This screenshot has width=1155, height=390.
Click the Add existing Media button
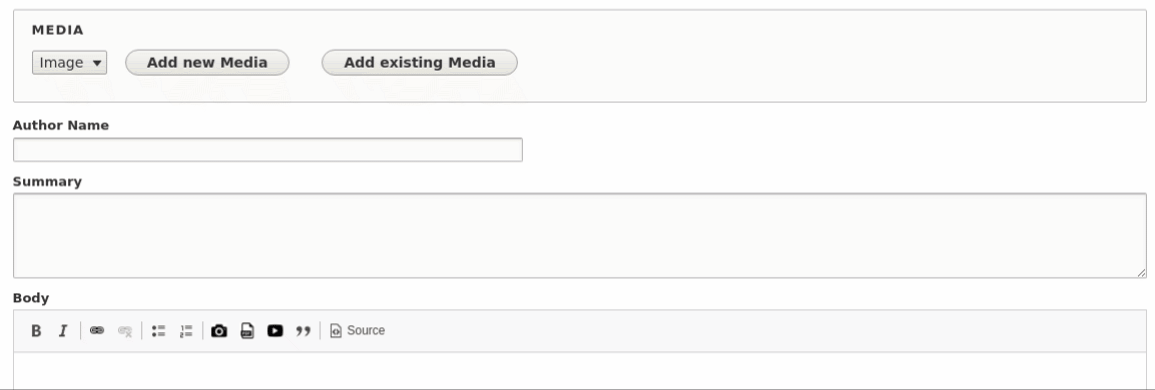pos(420,63)
